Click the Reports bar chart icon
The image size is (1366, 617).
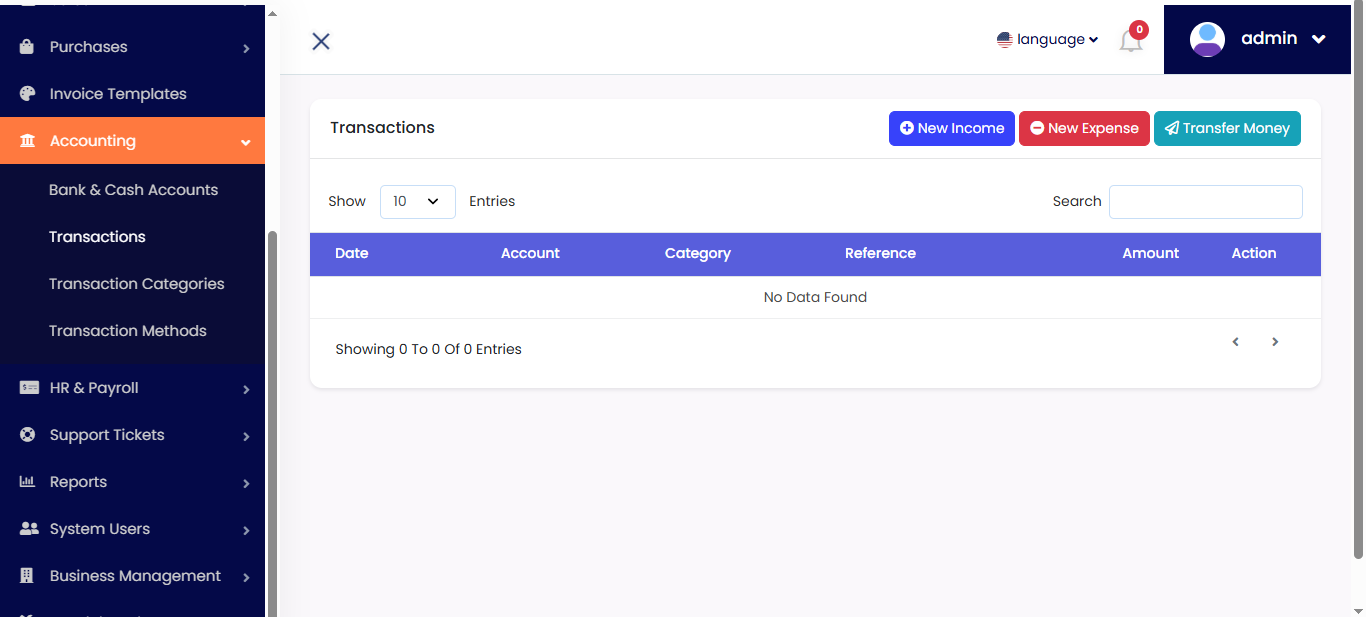(x=28, y=482)
